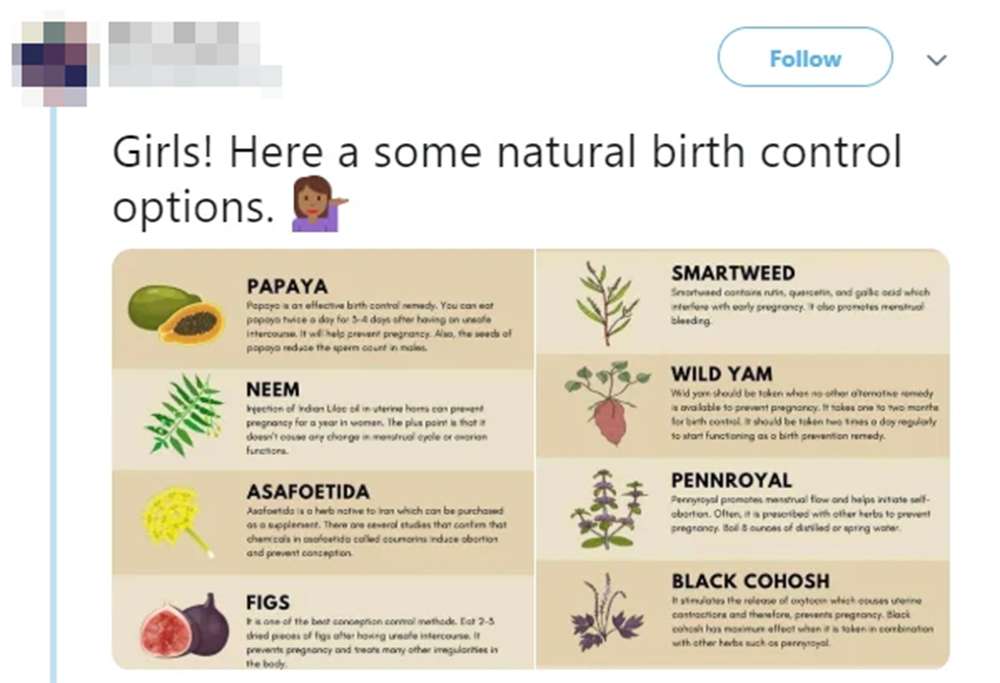Click the smartweed plant illustration

pyautogui.click(x=607, y=303)
